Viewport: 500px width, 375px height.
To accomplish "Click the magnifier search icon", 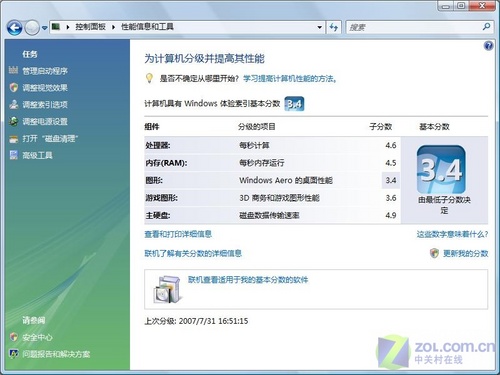I will pos(487,26).
